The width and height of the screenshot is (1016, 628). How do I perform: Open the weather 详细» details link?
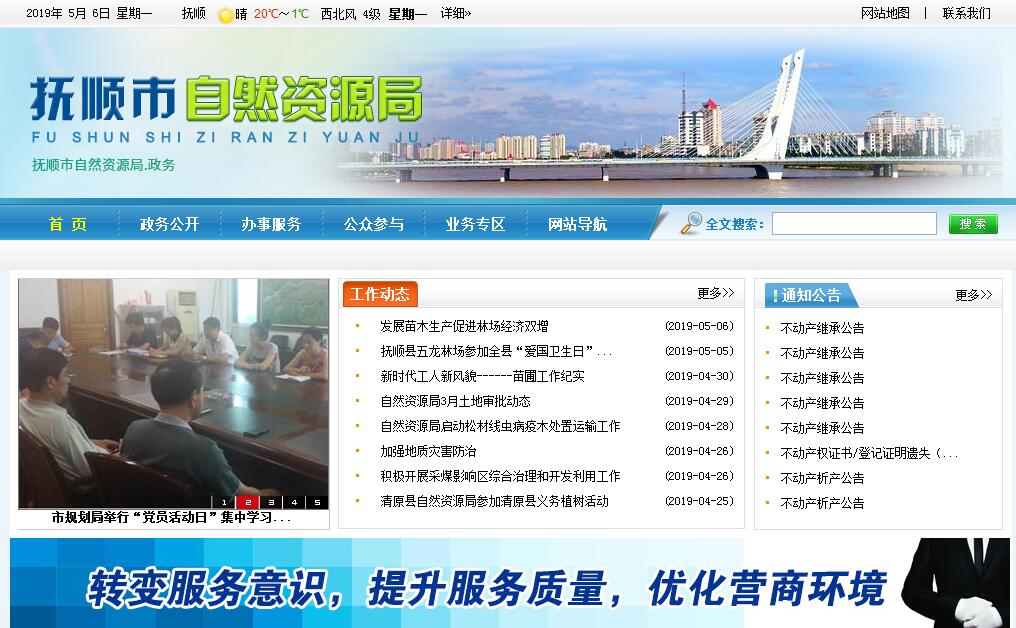click(455, 14)
